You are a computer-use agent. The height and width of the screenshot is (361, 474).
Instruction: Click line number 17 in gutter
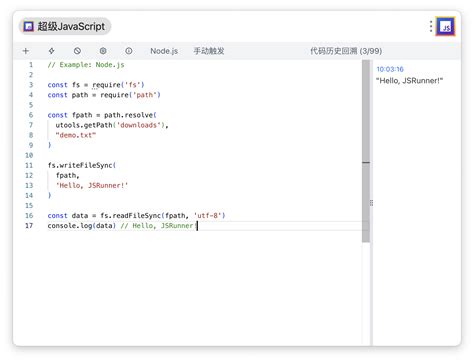pyautogui.click(x=29, y=226)
